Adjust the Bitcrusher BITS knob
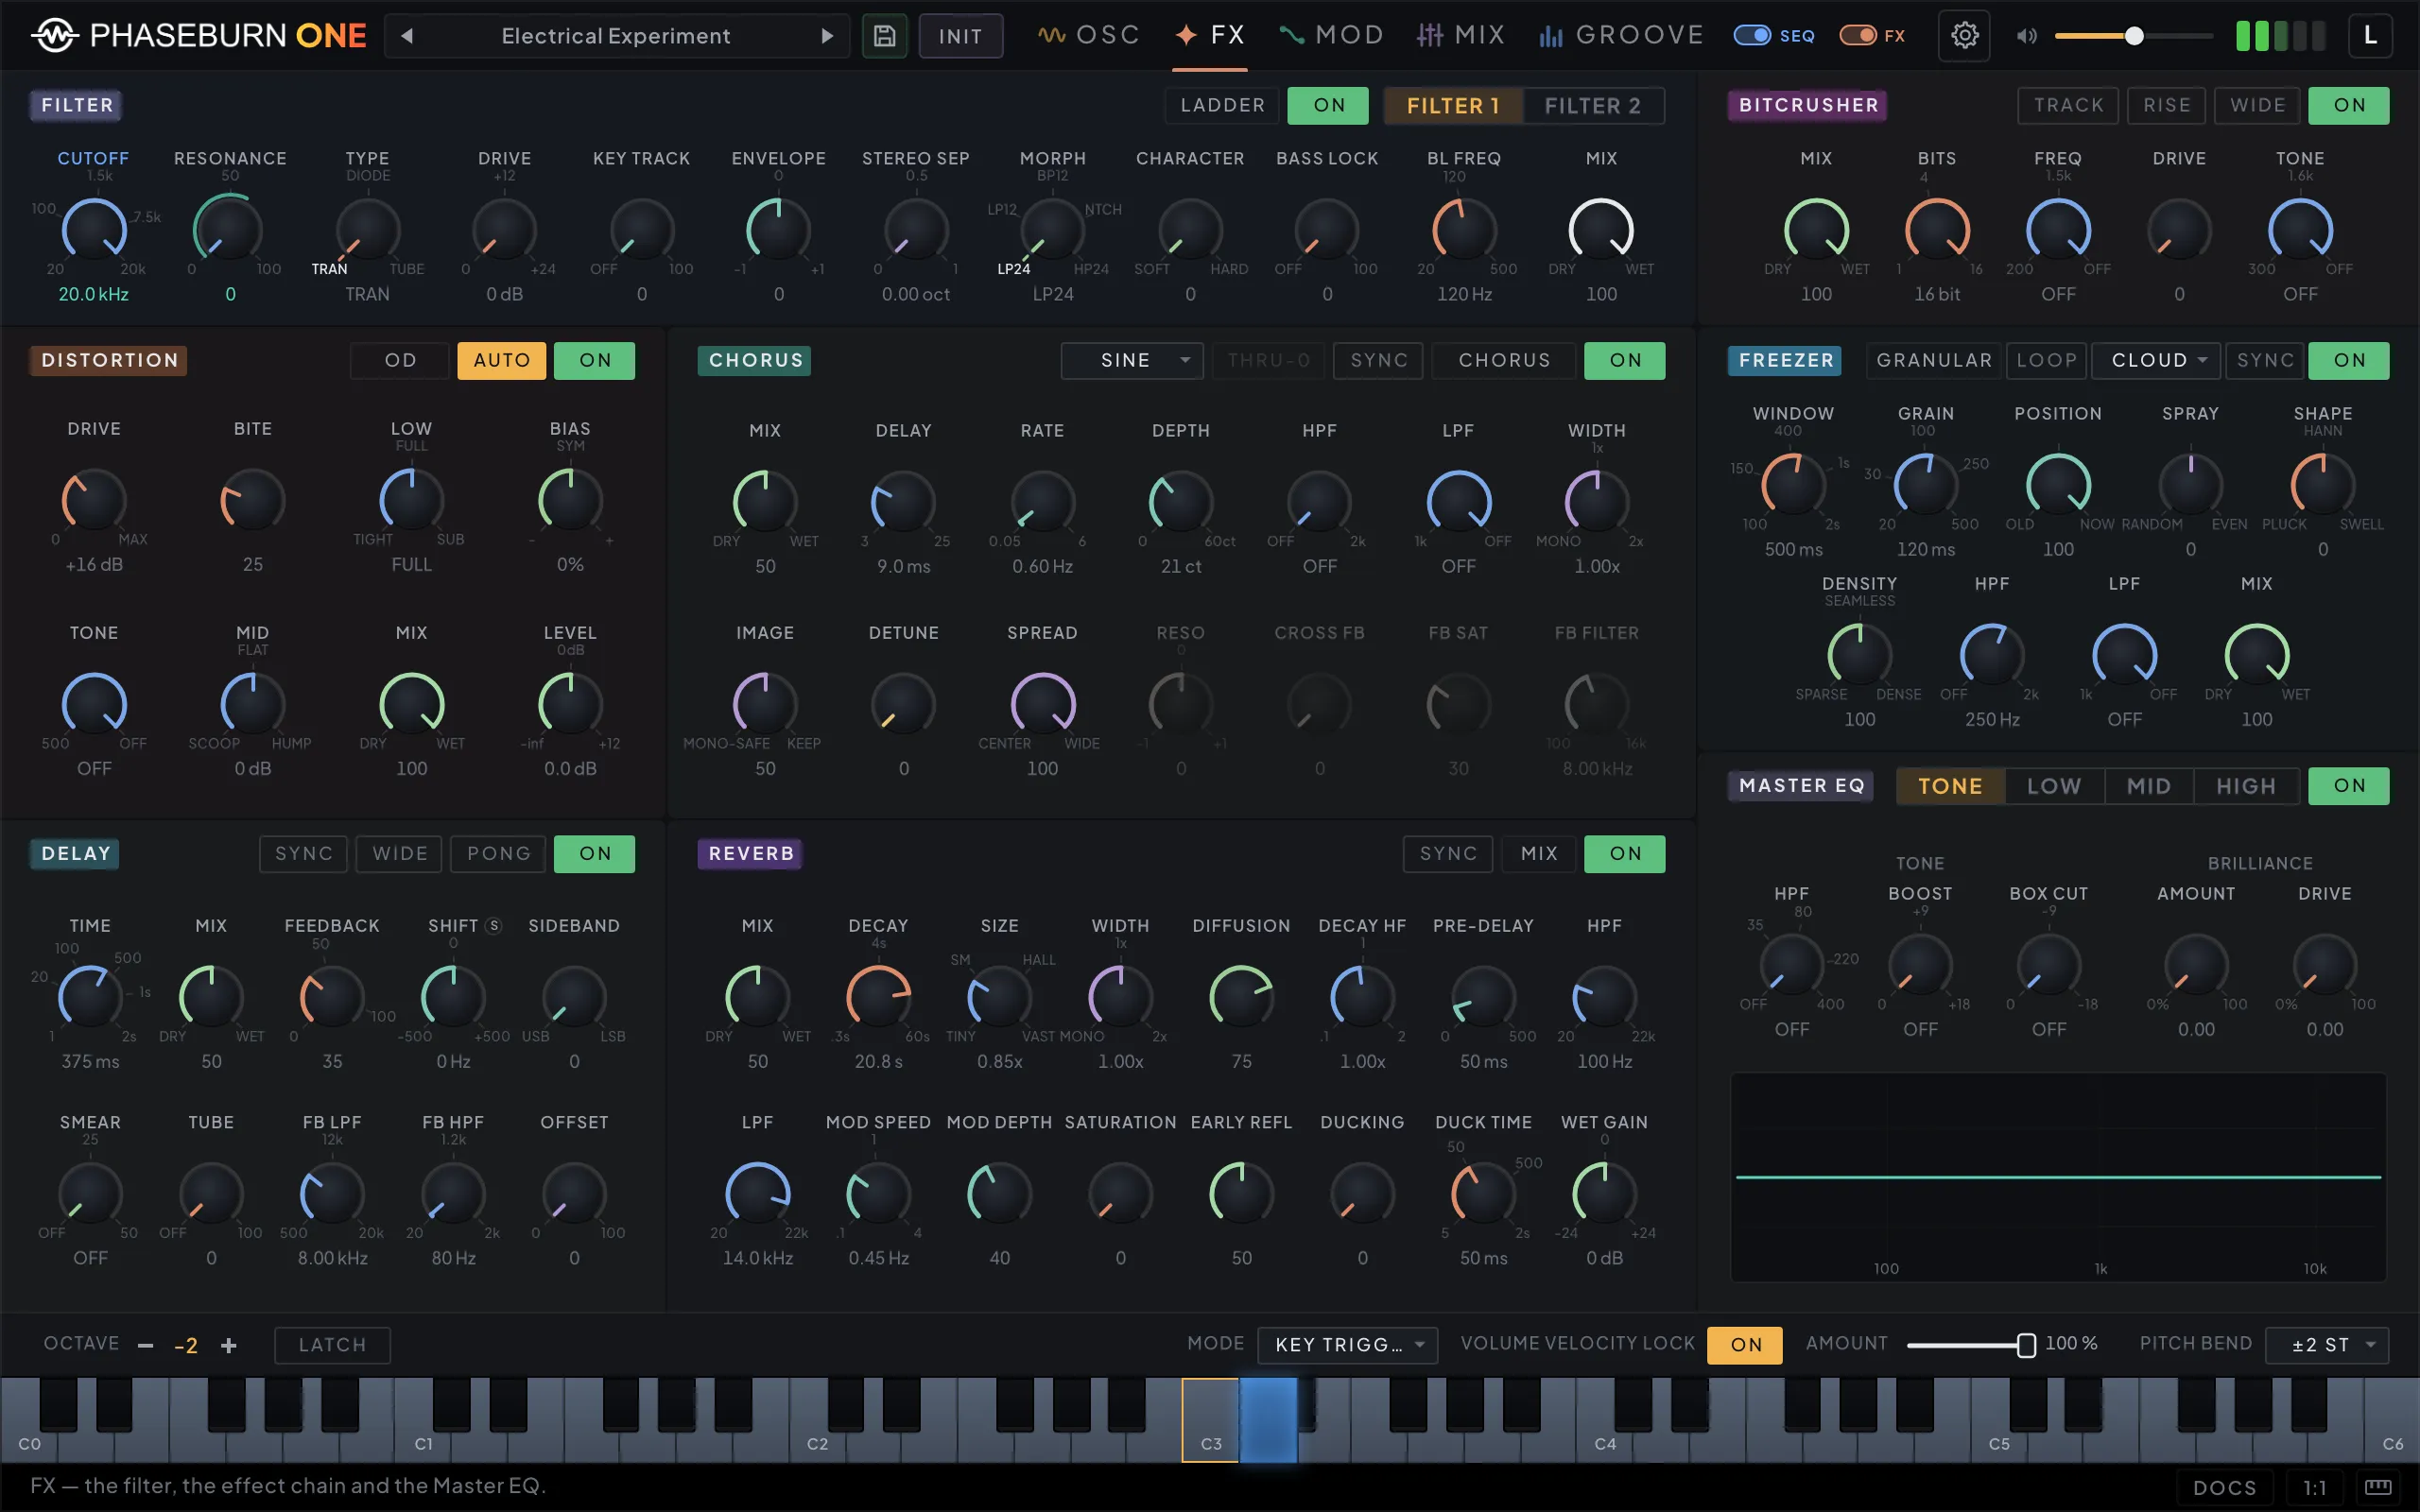 [x=1937, y=230]
